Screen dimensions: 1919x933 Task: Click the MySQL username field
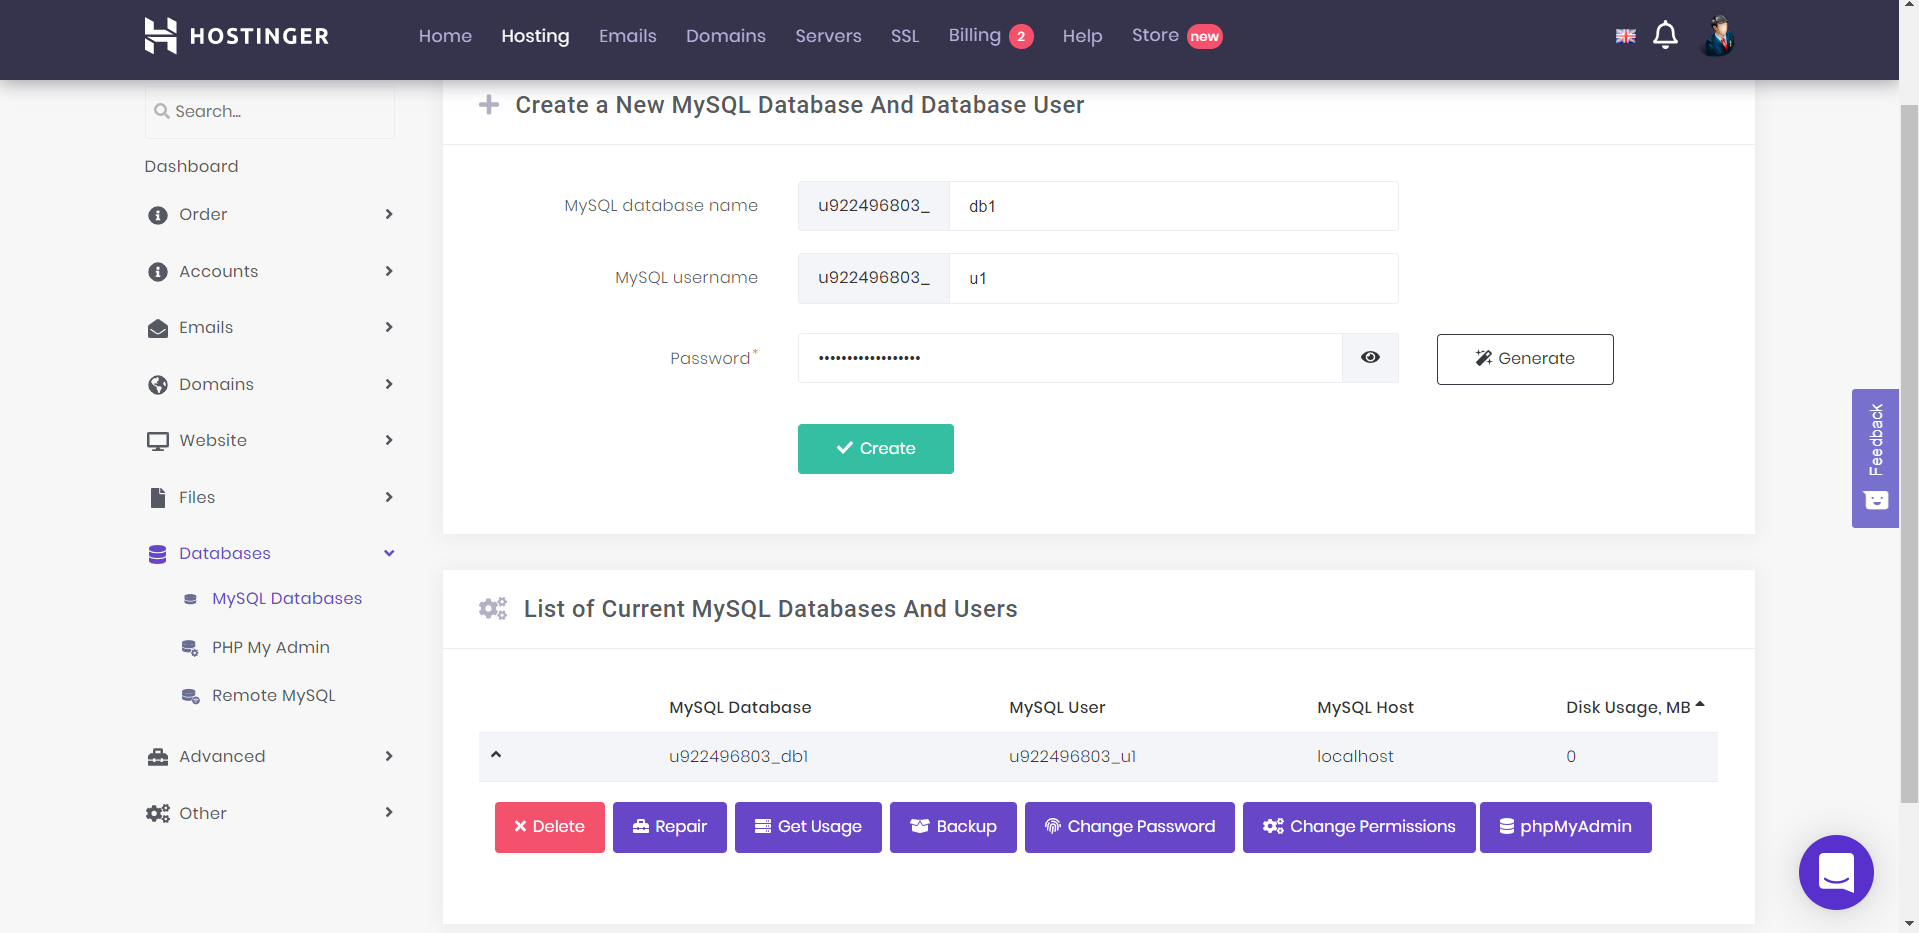(x=1173, y=278)
